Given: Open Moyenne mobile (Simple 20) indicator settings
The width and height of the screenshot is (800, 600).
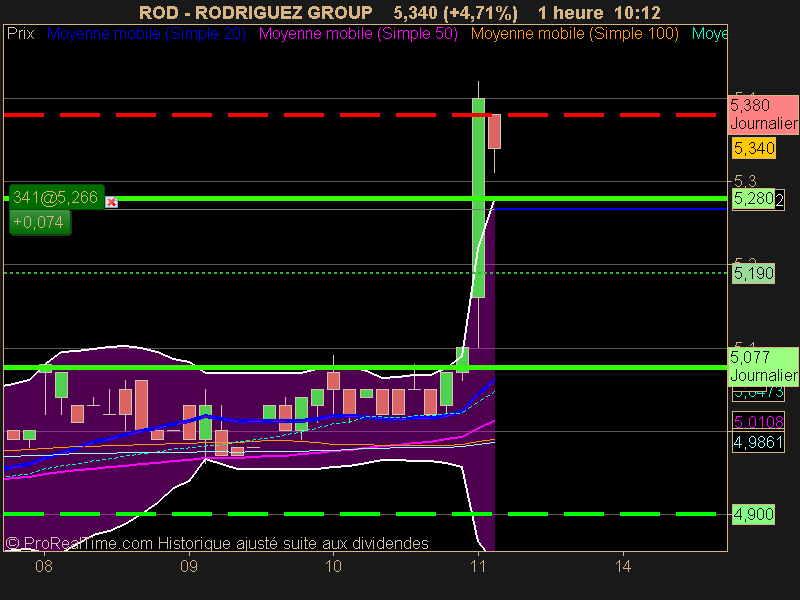Looking at the screenshot, I should tap(146, 34).
